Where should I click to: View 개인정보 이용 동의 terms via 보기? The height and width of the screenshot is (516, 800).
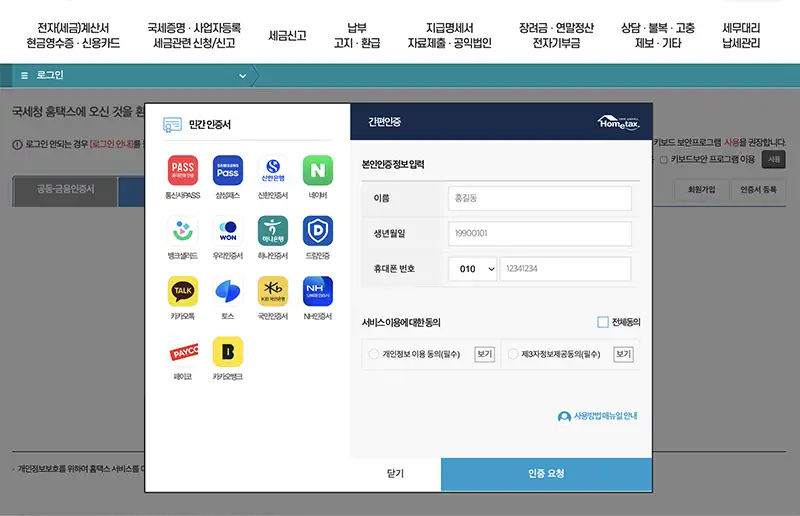tap(484, 354)
